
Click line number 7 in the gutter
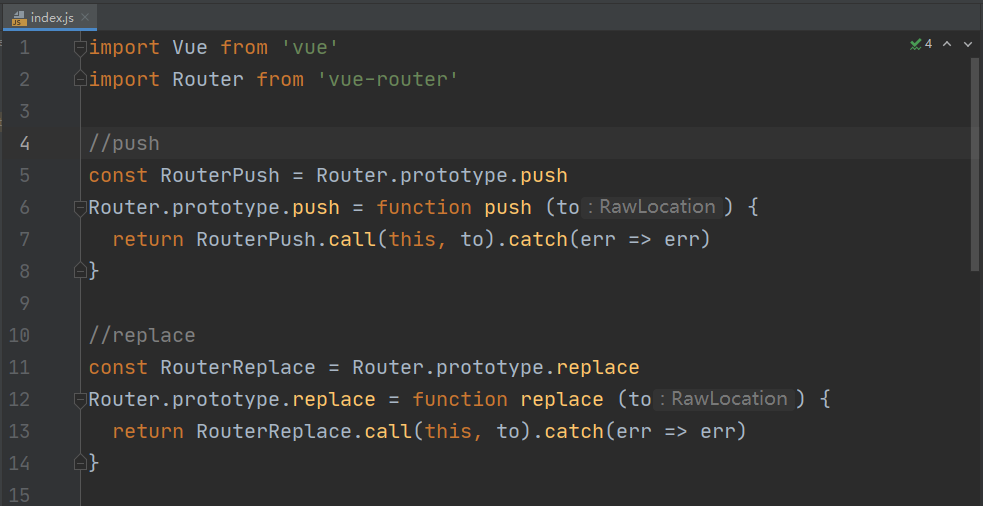[x=24, y=240]
